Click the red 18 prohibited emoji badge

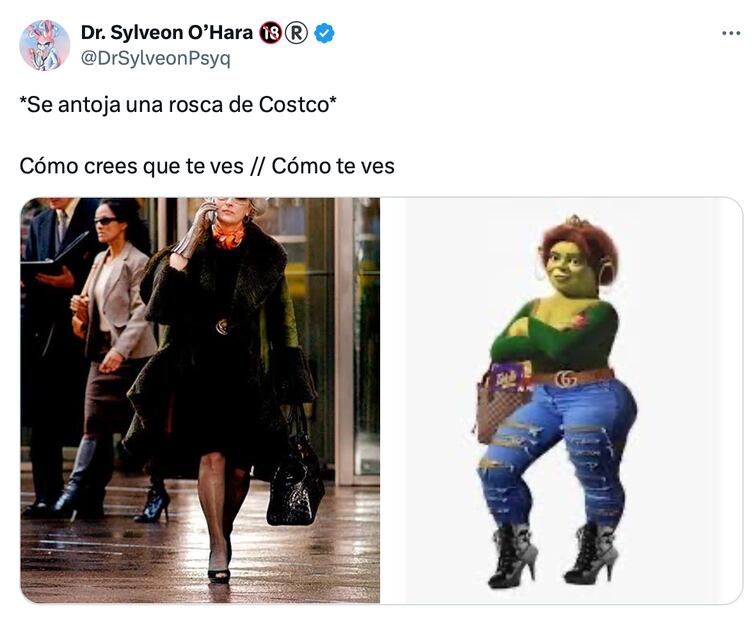(270, 34)
